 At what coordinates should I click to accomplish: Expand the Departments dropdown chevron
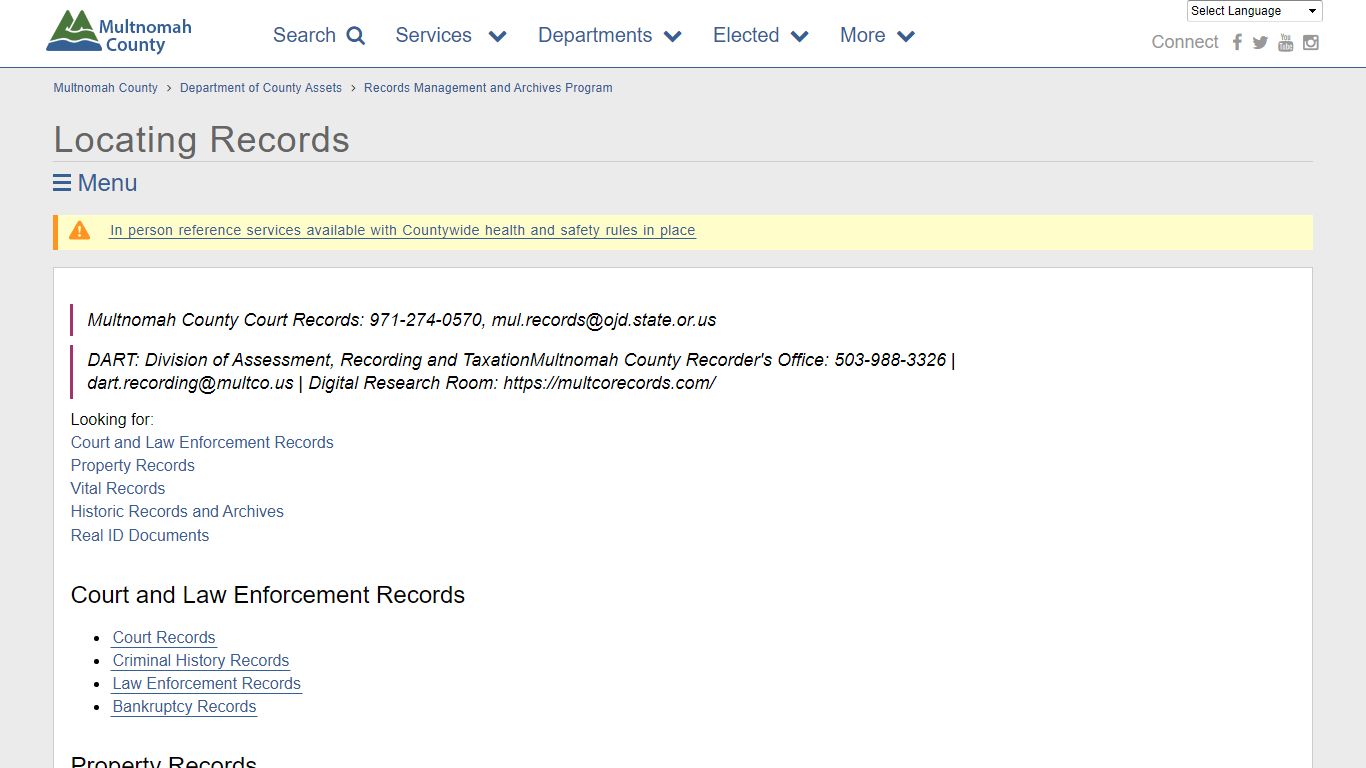pyautogui.click(x=673, y=37)
